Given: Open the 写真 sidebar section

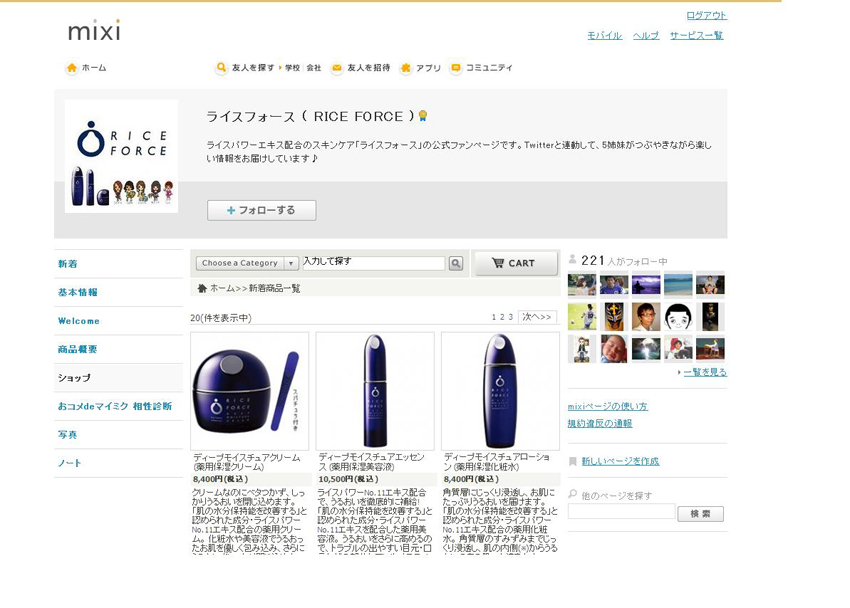Looking at the screenshot, I should (x=70, y=435).
